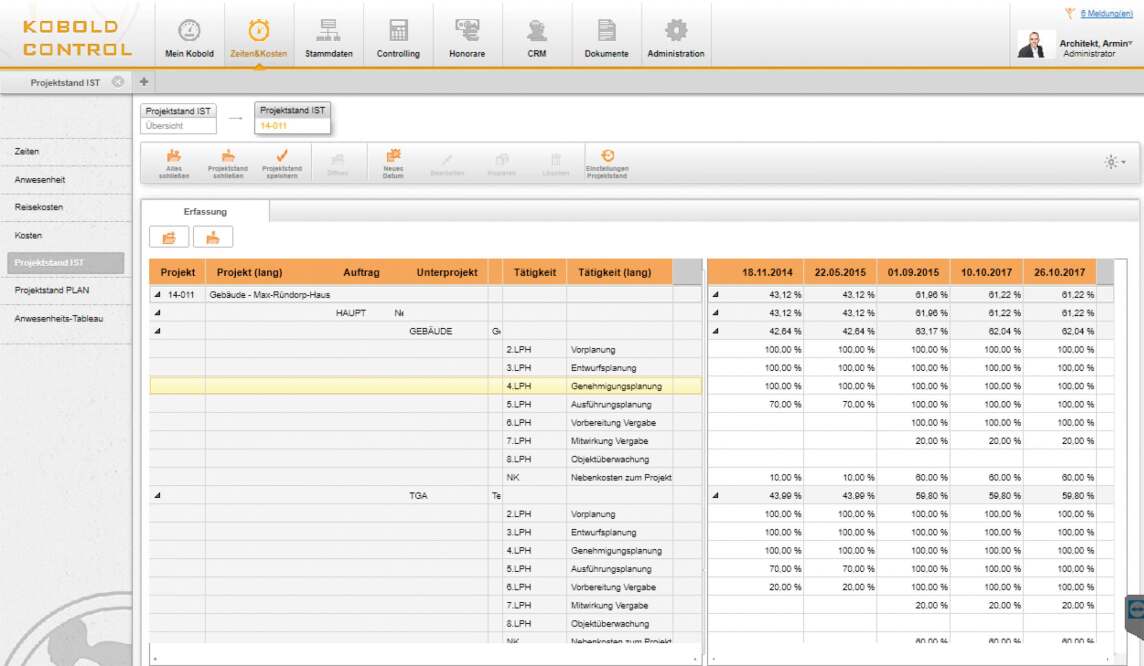Open the 6 Meldung(en) link

tap(1106, 13)
